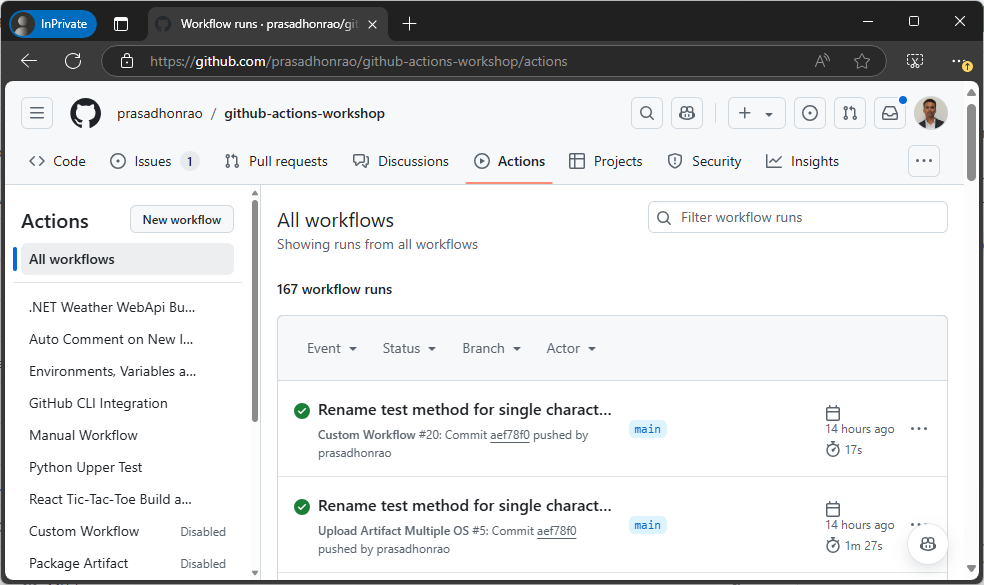This screenshot has height=585, width=984.
Task: Open your Pull requests header icon
Action: [850, 113]
